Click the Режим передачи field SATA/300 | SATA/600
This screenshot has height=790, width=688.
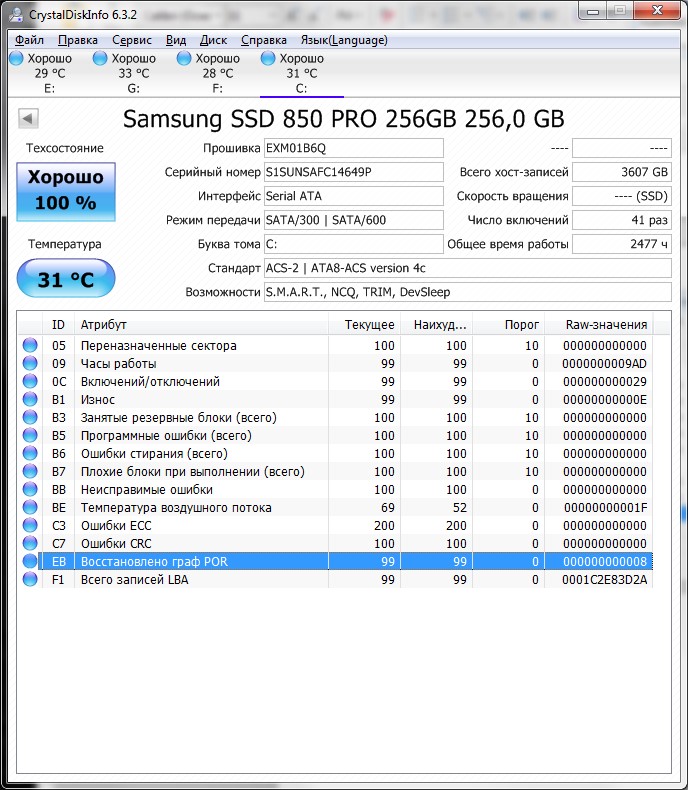[x=354, y=220]
